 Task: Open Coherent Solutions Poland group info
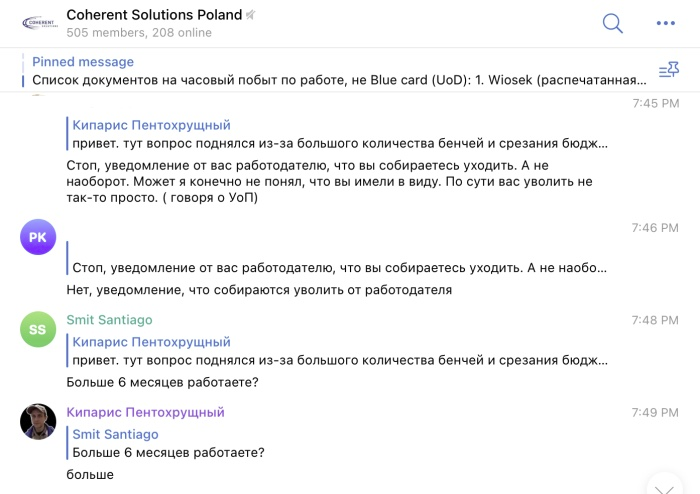pos(154,15)
